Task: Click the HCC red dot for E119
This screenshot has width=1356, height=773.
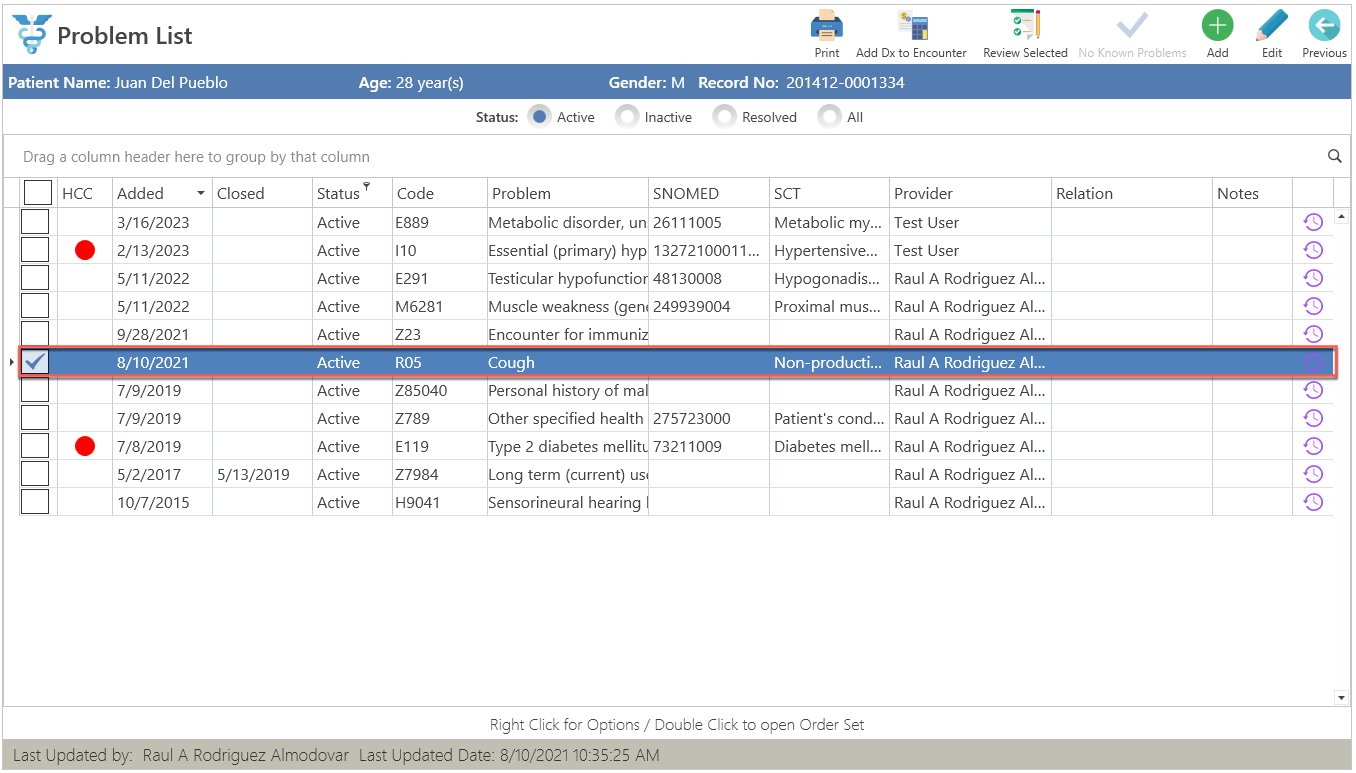Action: [x=85, y=446]
